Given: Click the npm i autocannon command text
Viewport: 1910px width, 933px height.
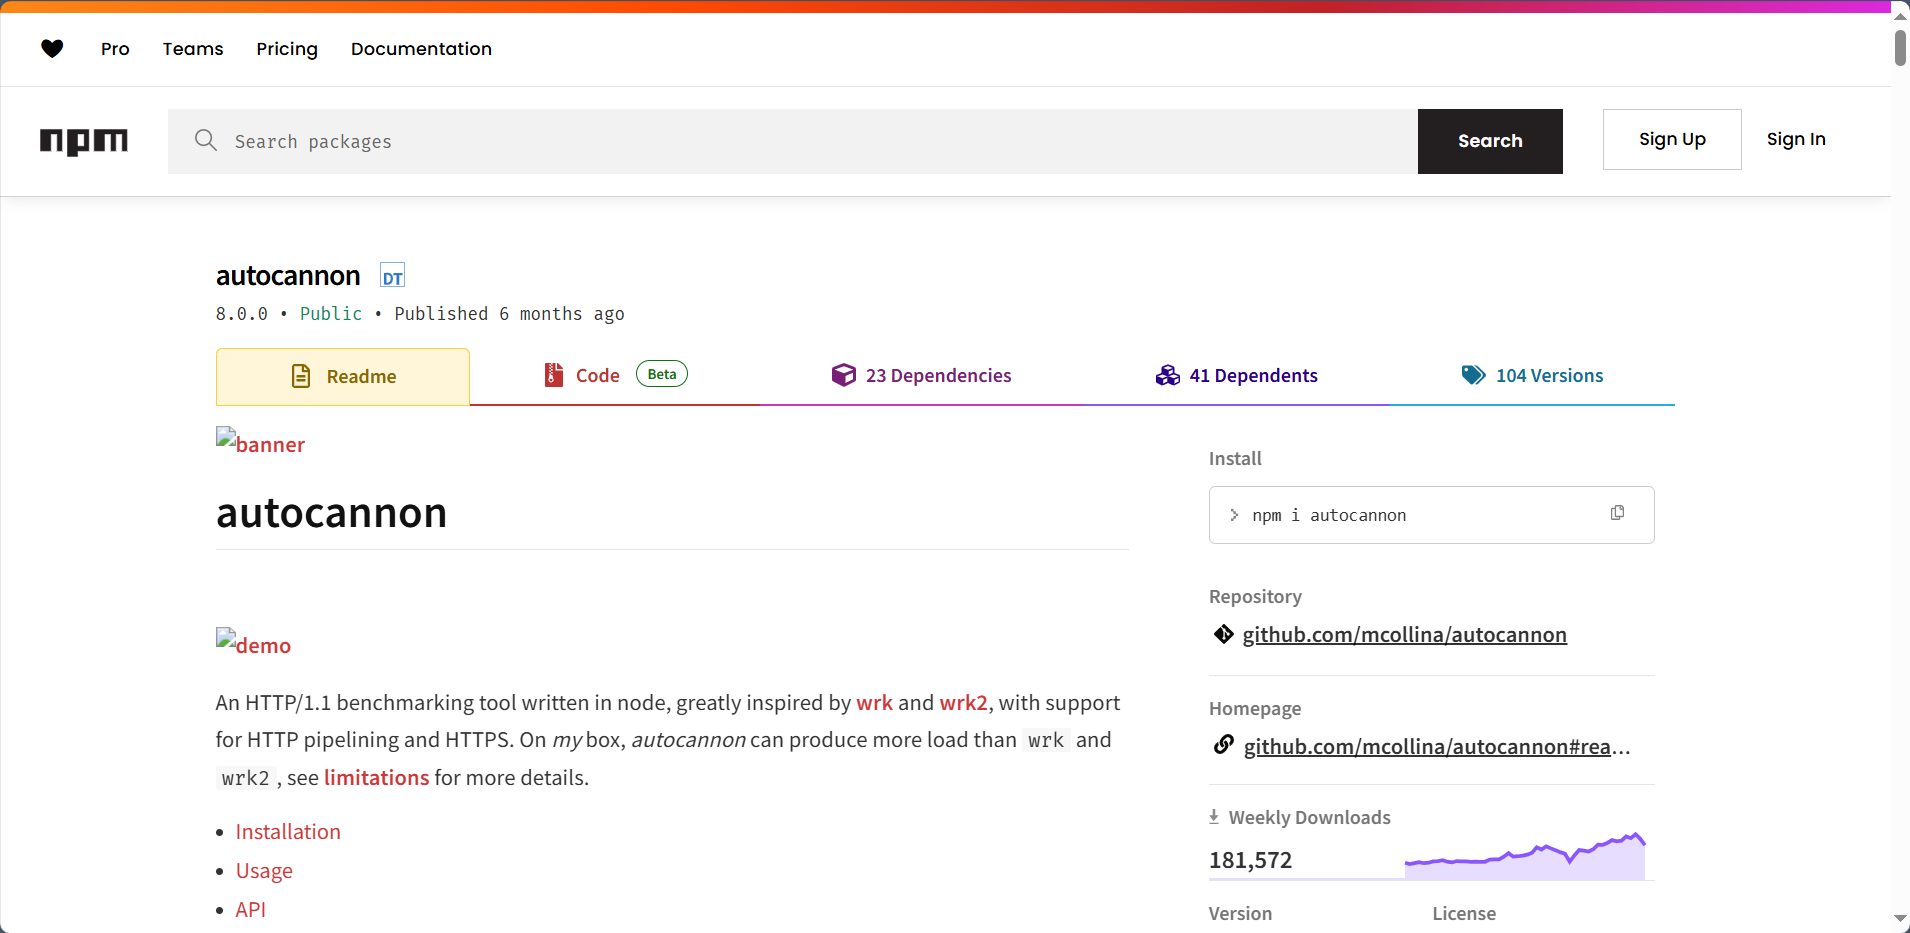Looking at the screenshot, I should [x=1329, y=515].
